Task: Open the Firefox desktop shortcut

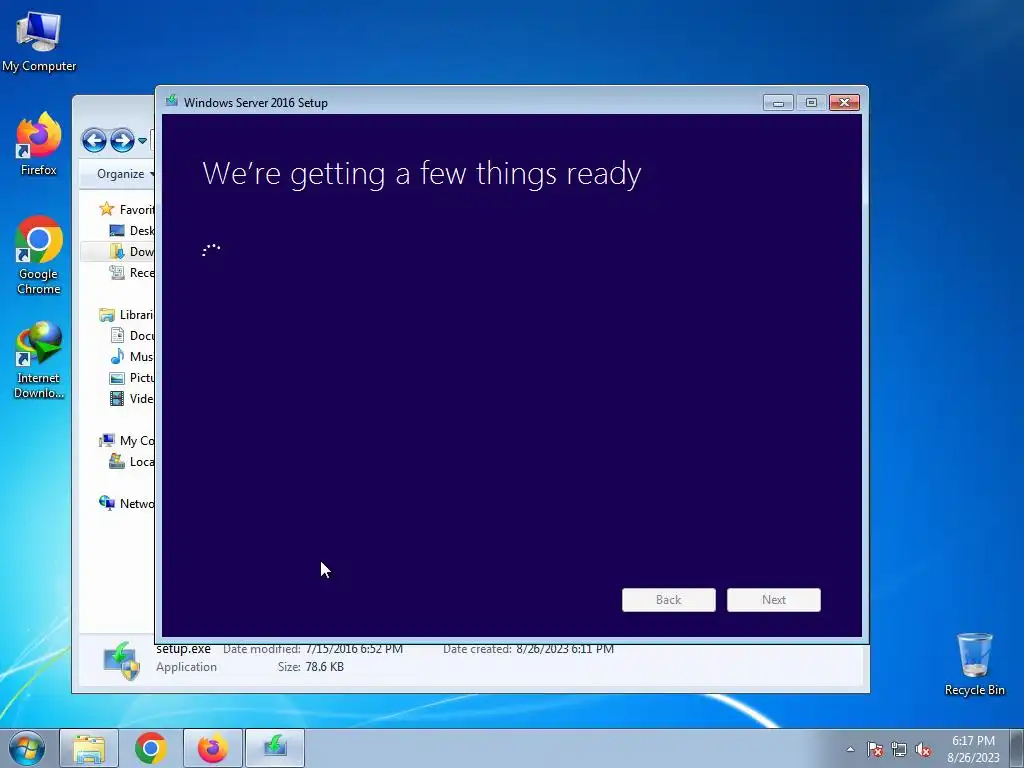Action: 39,144
